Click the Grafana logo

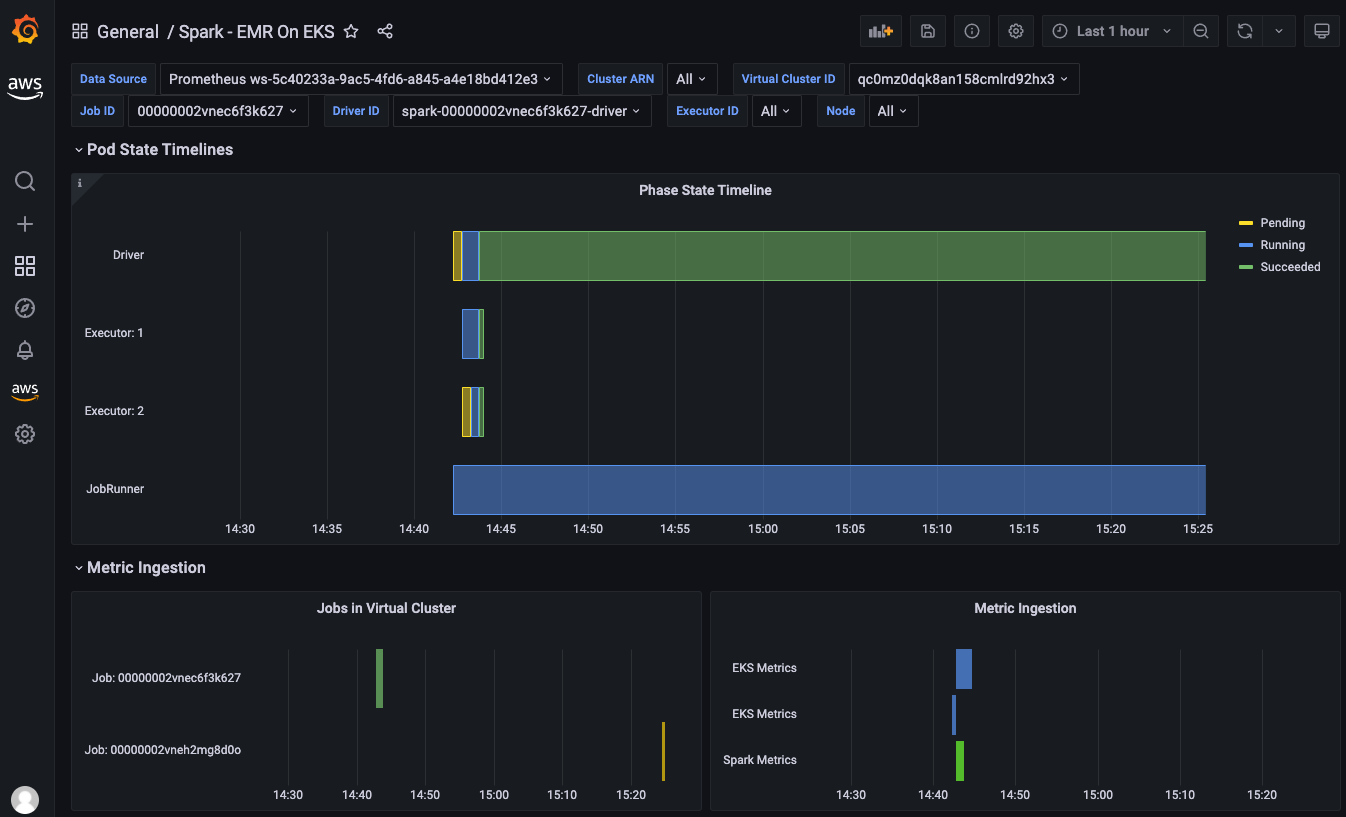point(25,29)
